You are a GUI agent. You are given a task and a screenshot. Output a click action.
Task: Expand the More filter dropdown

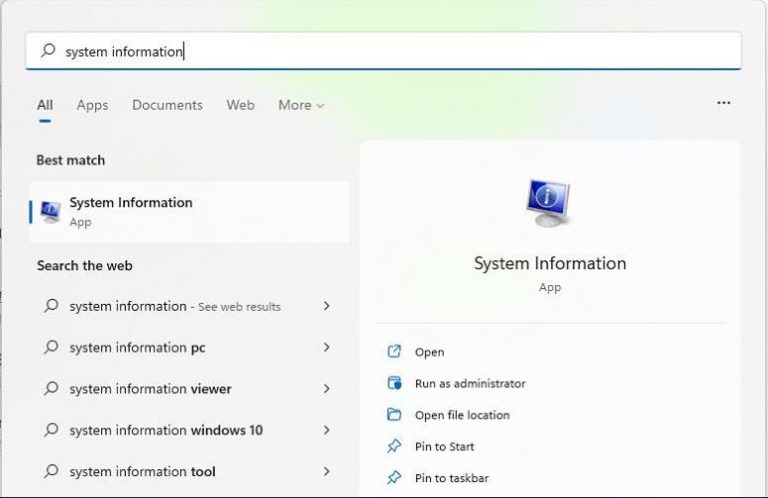tap(301, 105)
